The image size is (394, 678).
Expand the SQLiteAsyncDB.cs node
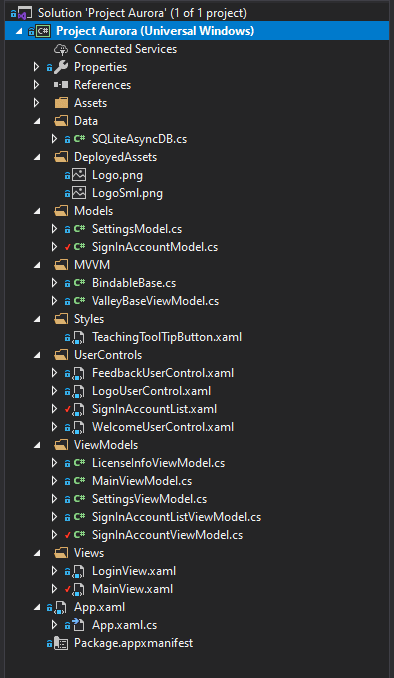54,139
